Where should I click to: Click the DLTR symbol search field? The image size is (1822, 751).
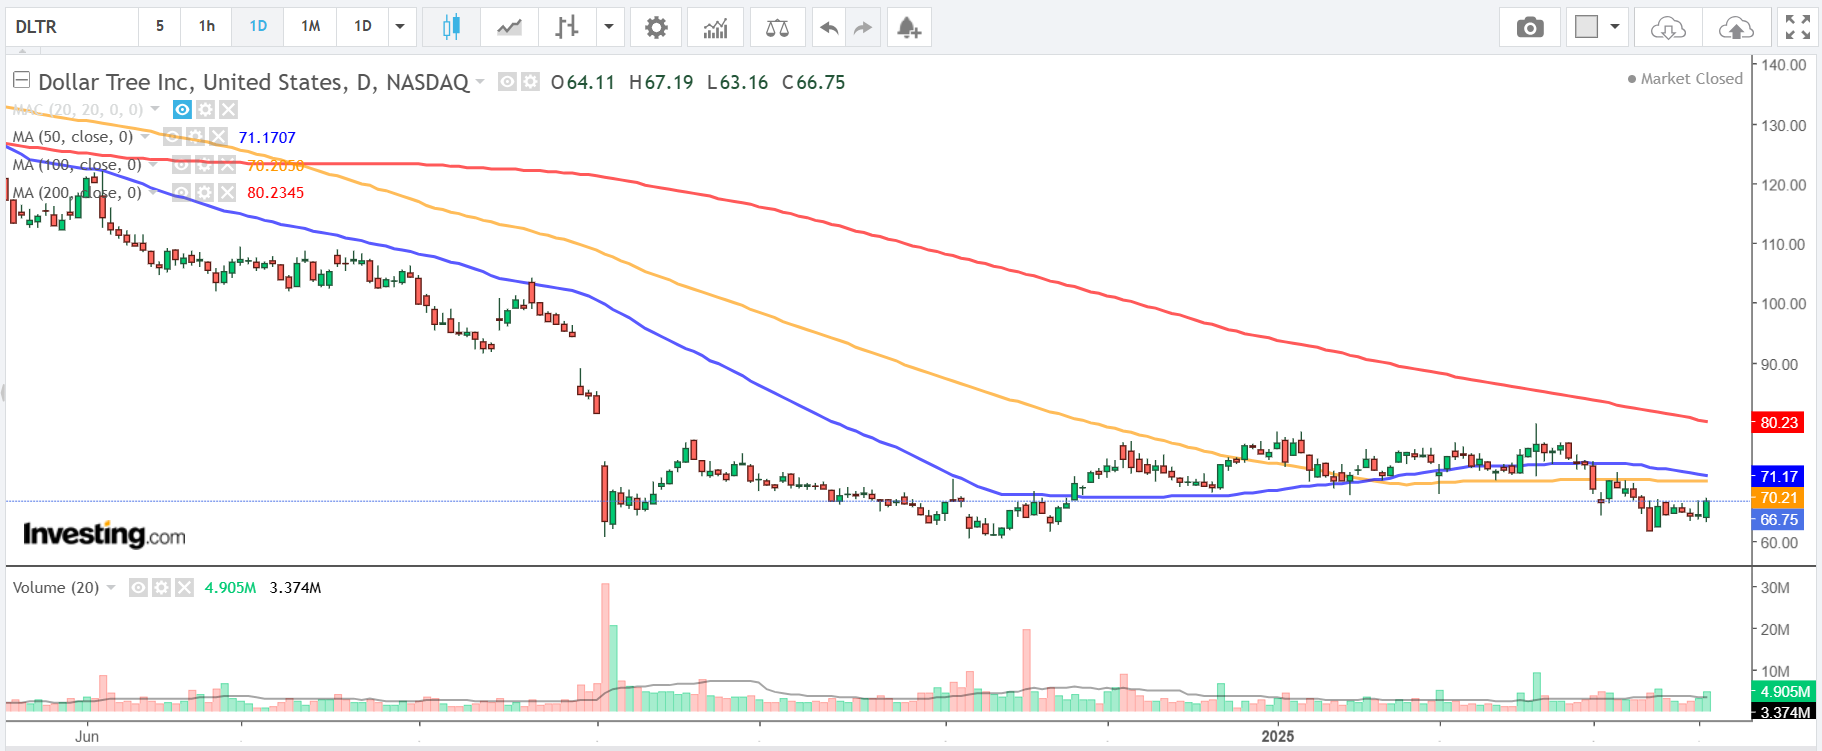coord(72,27)
